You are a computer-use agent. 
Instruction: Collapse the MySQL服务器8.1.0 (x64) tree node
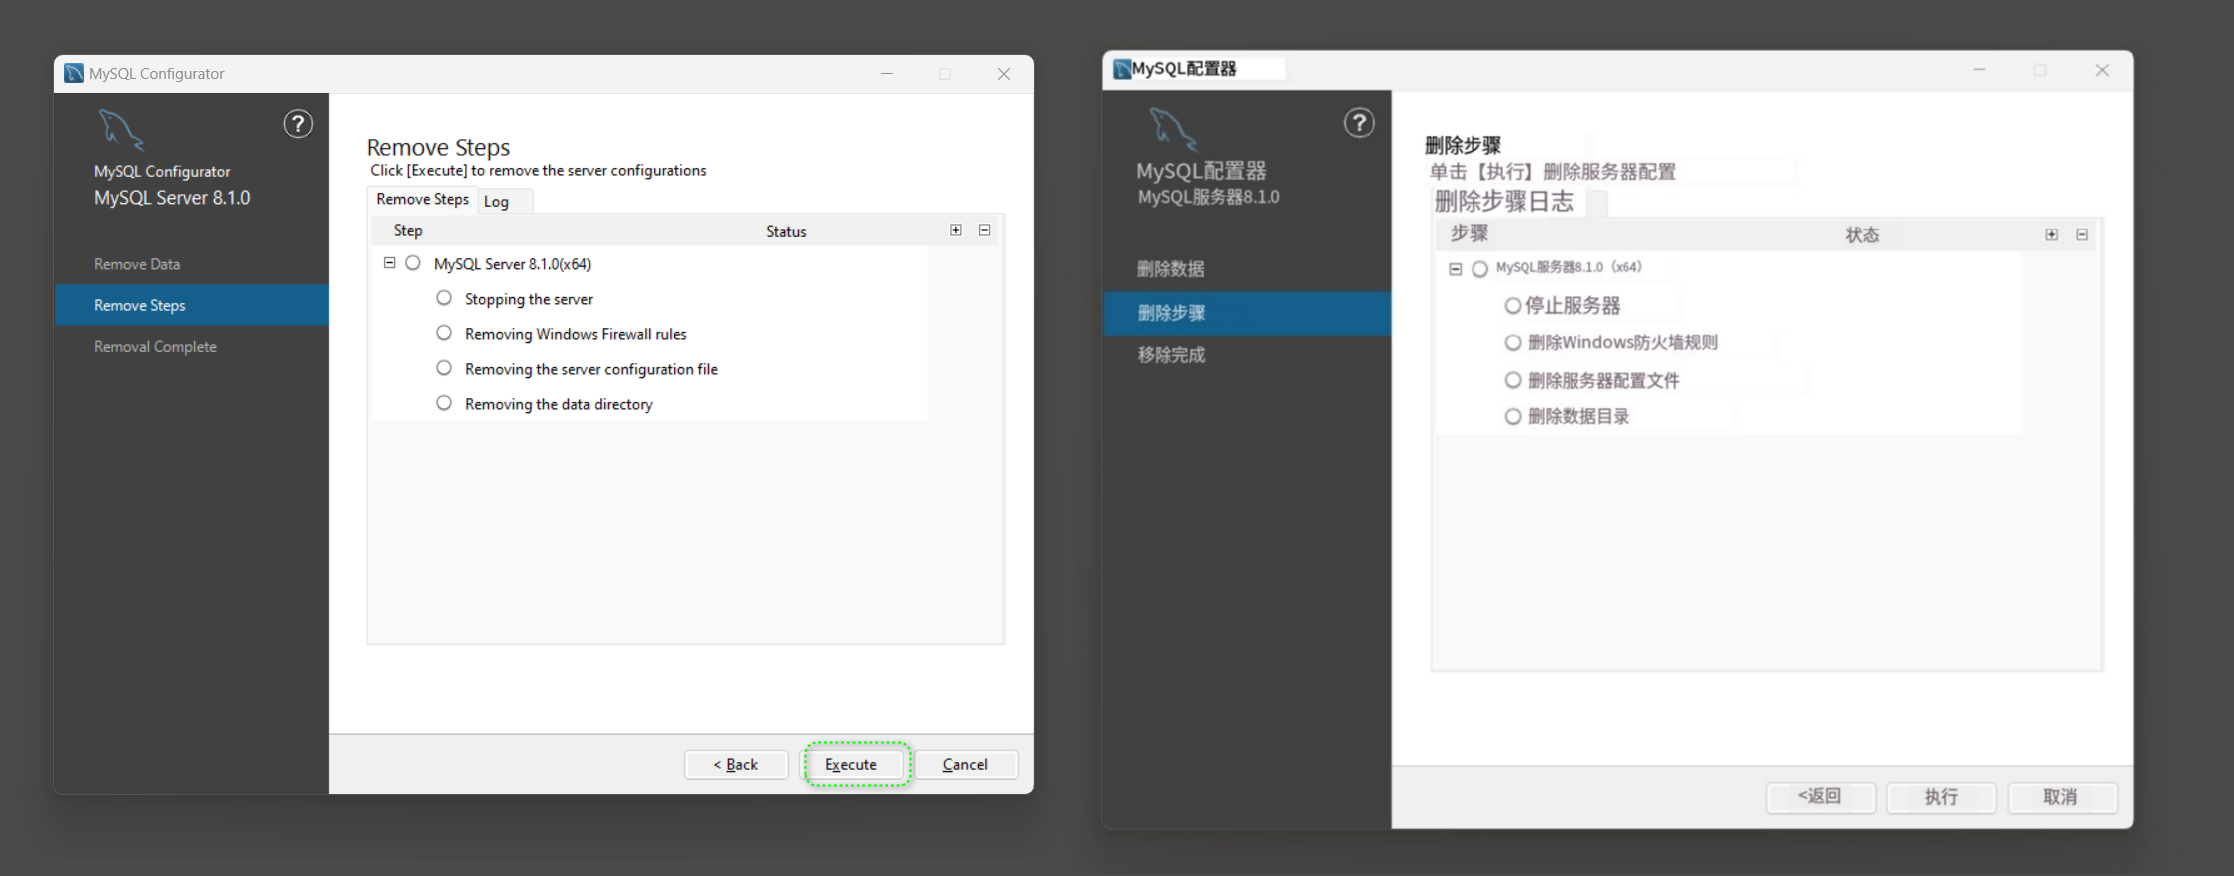click(1456, 268)
